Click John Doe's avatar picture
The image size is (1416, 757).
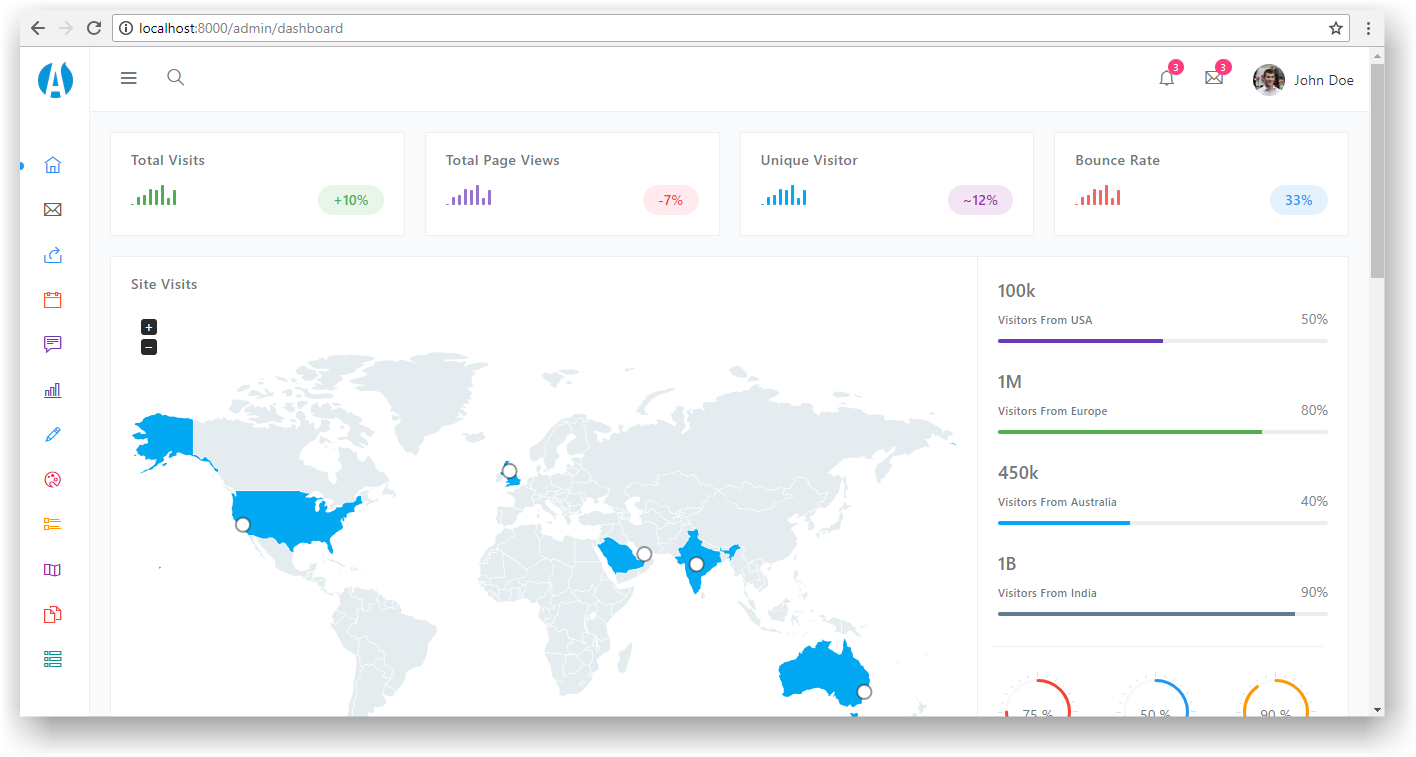coord(1269,80)
